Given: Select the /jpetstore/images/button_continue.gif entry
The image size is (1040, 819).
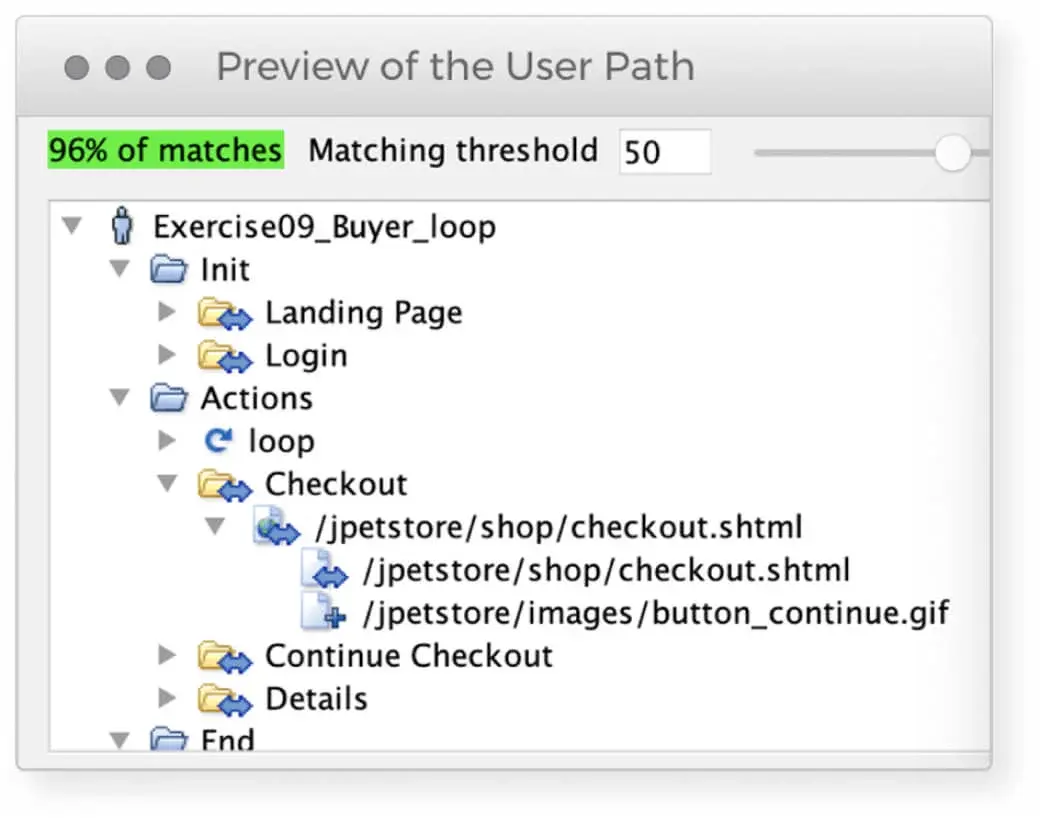Looking at the screenshot, I should pyautogui.click(x=656, y=612).
